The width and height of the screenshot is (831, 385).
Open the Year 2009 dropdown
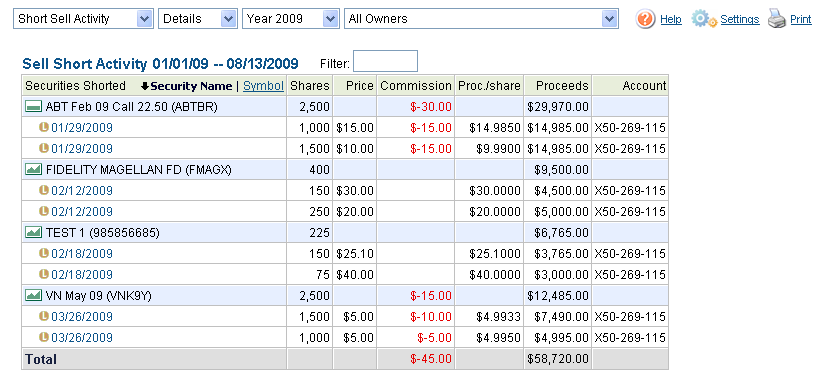(290, 19)
